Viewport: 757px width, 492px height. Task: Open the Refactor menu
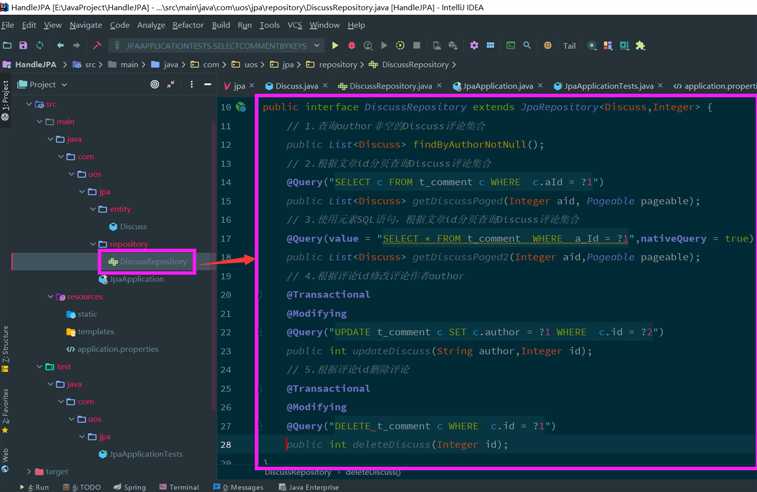(188, 25)
